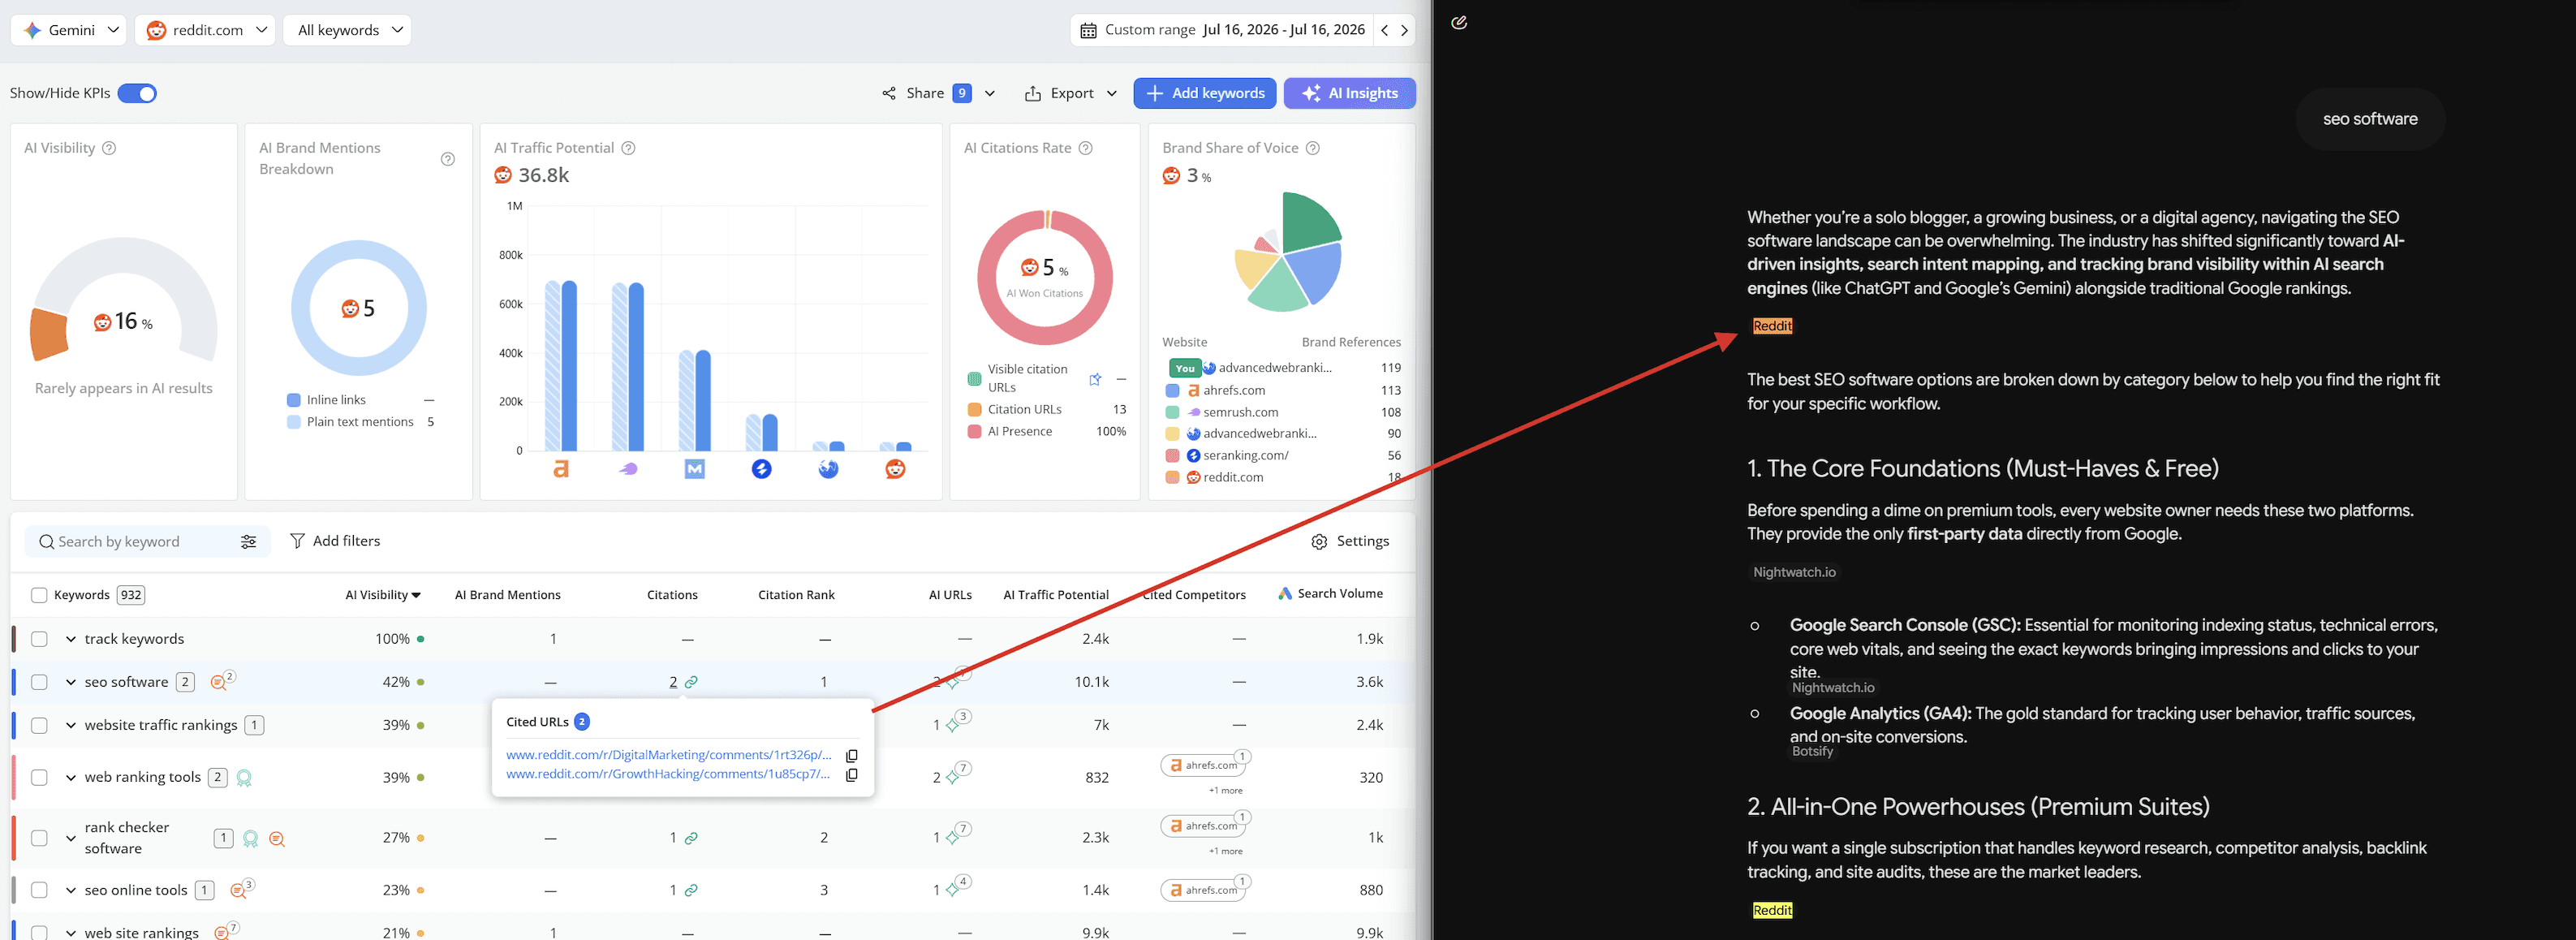2576x940 pixels.
Task: Click the ahrefs bar icon in traffic chart
Action: [561, 469]
